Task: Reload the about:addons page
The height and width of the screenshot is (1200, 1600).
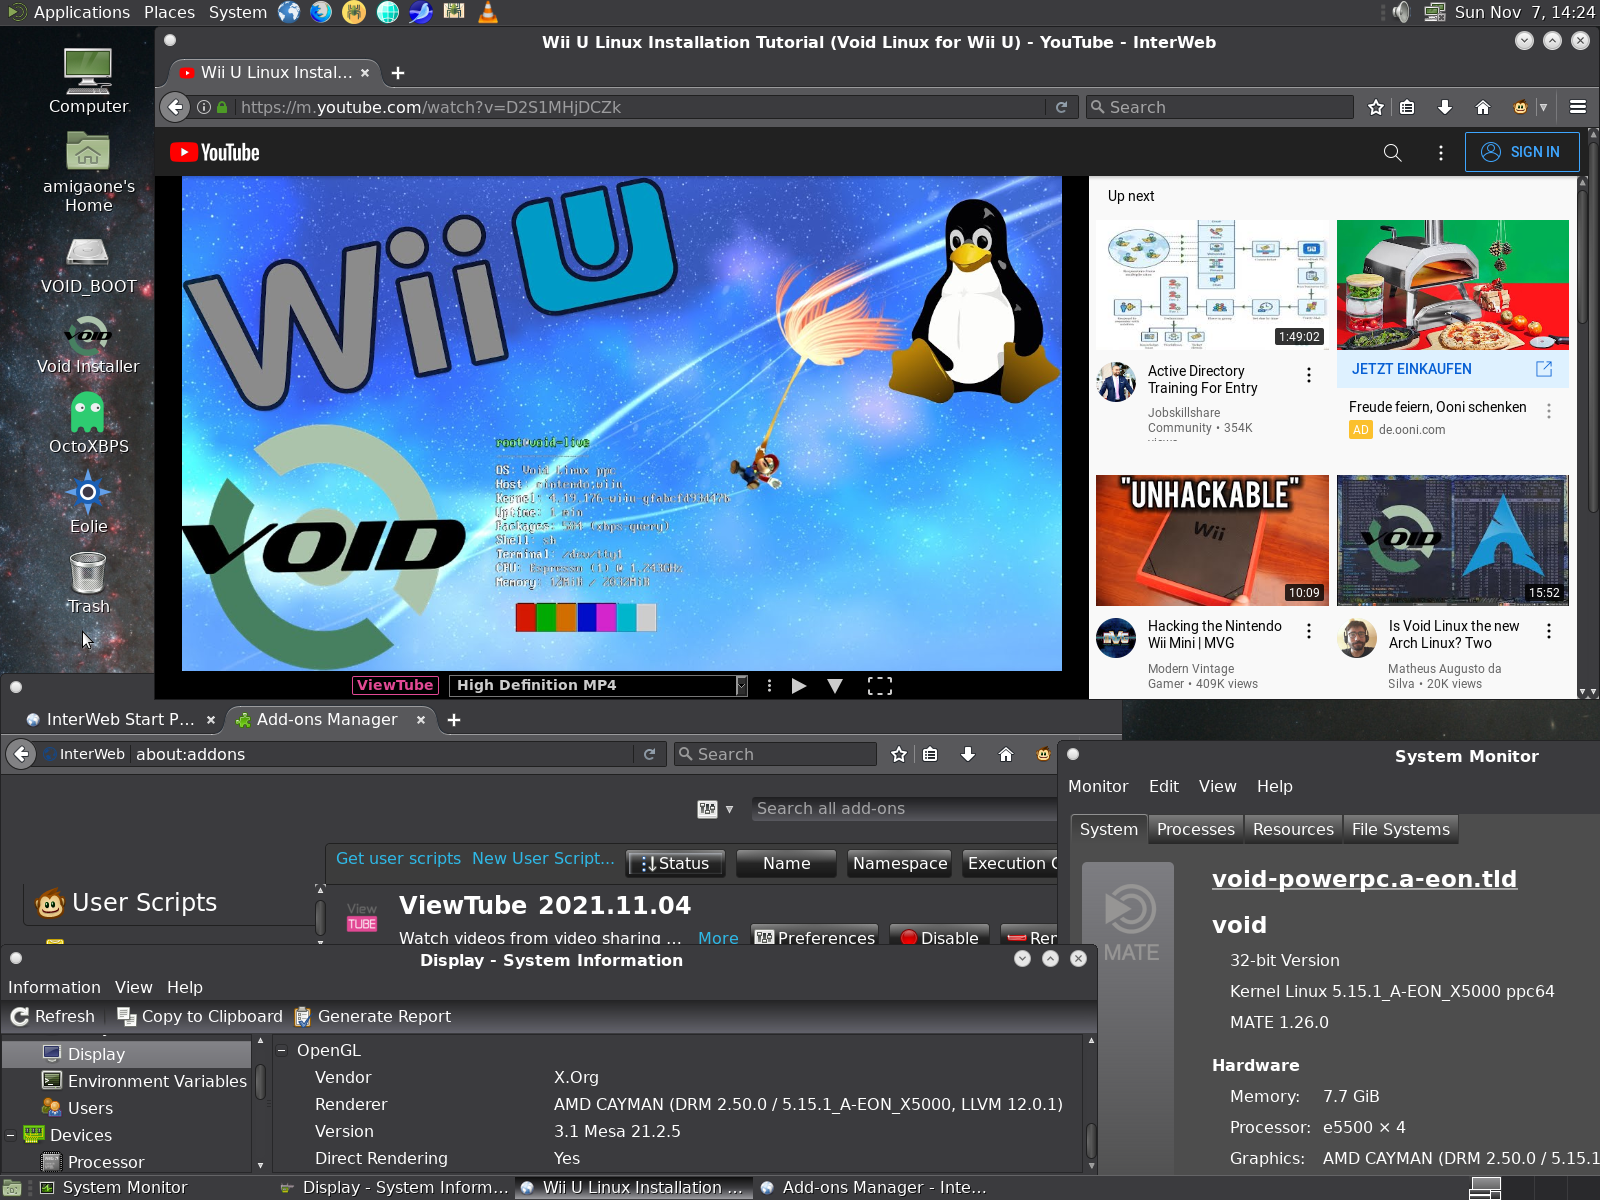Action: [x=649, y=754]
